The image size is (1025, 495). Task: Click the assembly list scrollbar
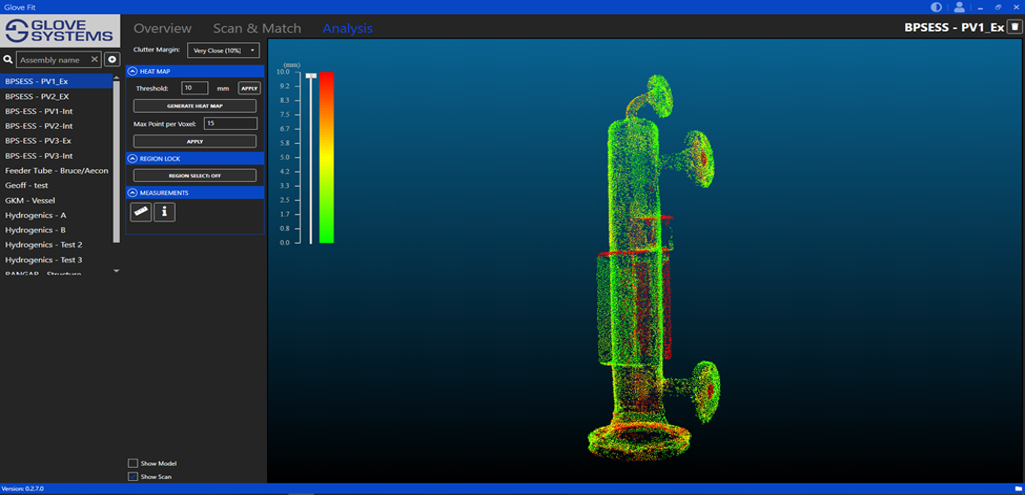point(116,160)
